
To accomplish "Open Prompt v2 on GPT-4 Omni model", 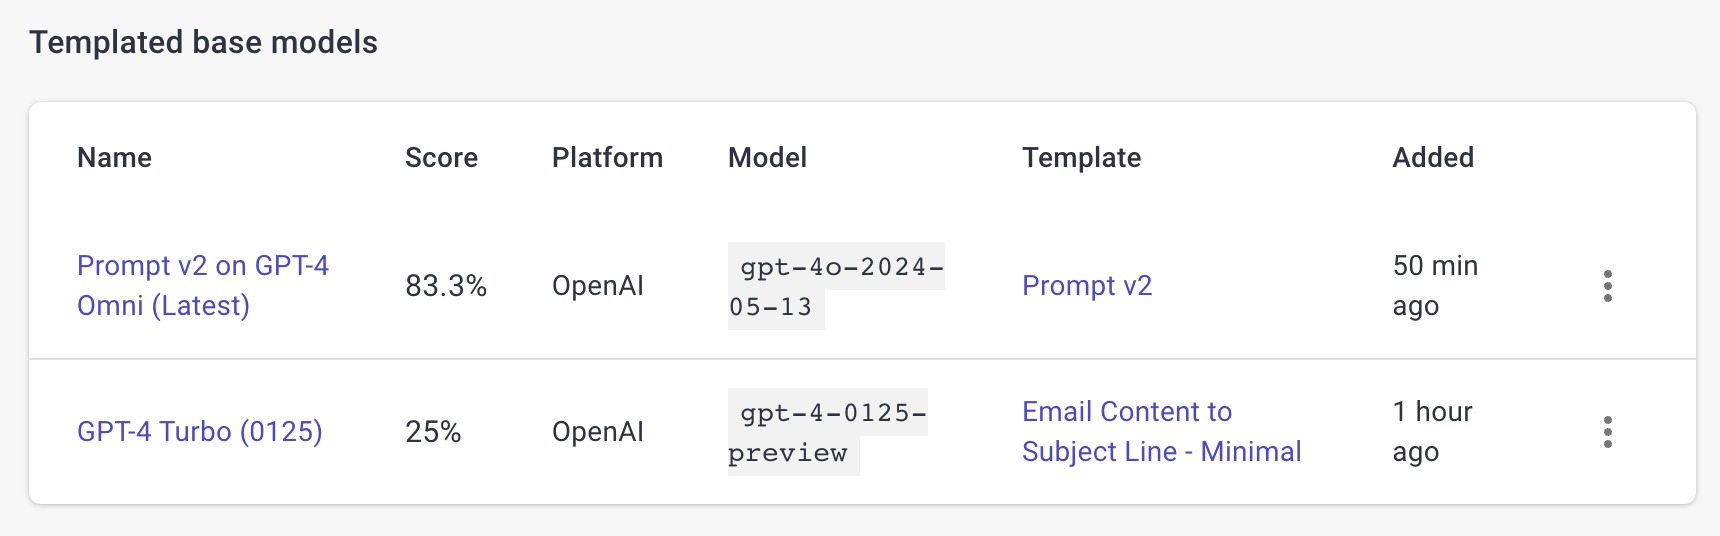I will (x=203, y=286).
